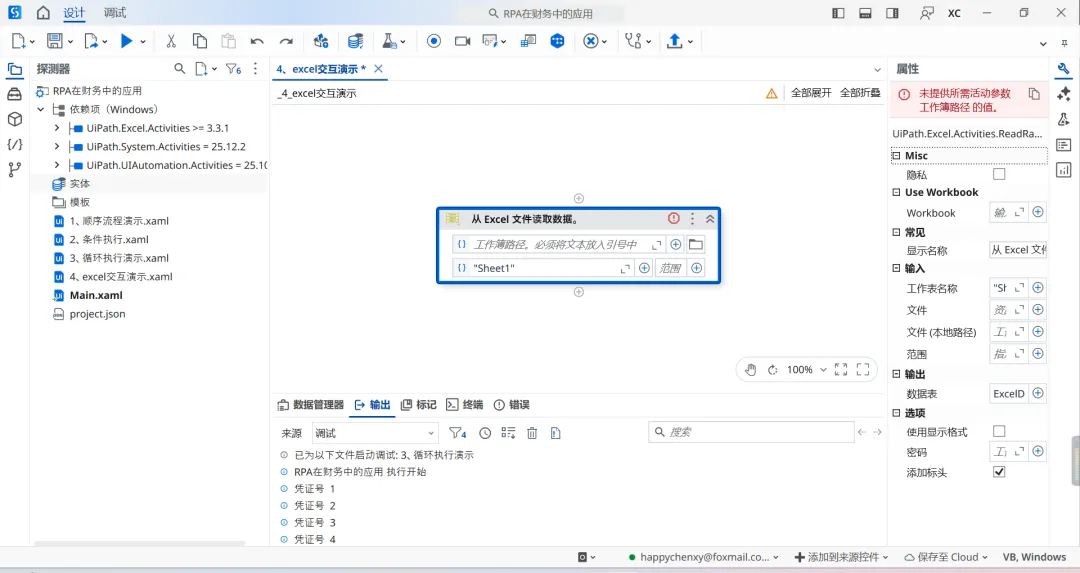Click the video camera recording icon
Screen dimensions: 1080x573
point(463,41)
